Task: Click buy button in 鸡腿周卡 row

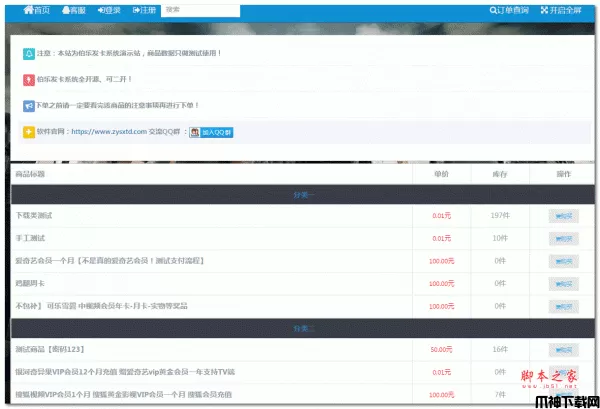Action: click(x=564, y=284)
